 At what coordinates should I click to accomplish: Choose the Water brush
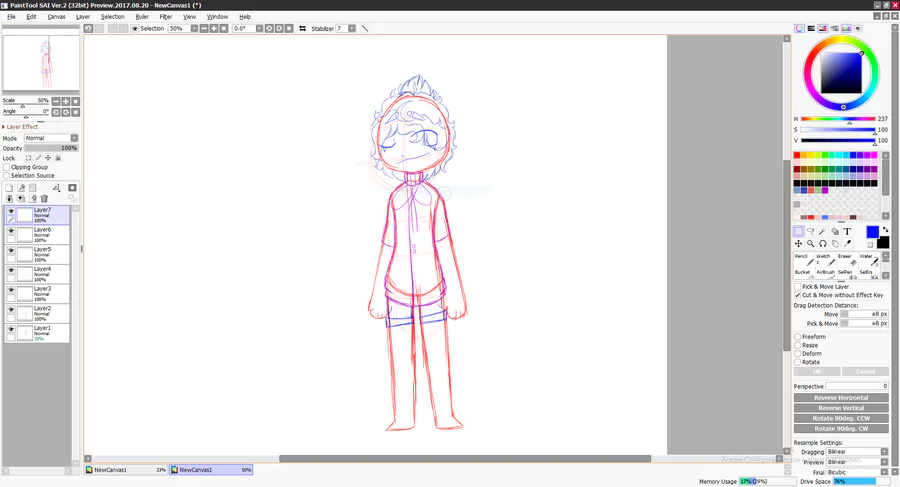[x=868, y=260]
